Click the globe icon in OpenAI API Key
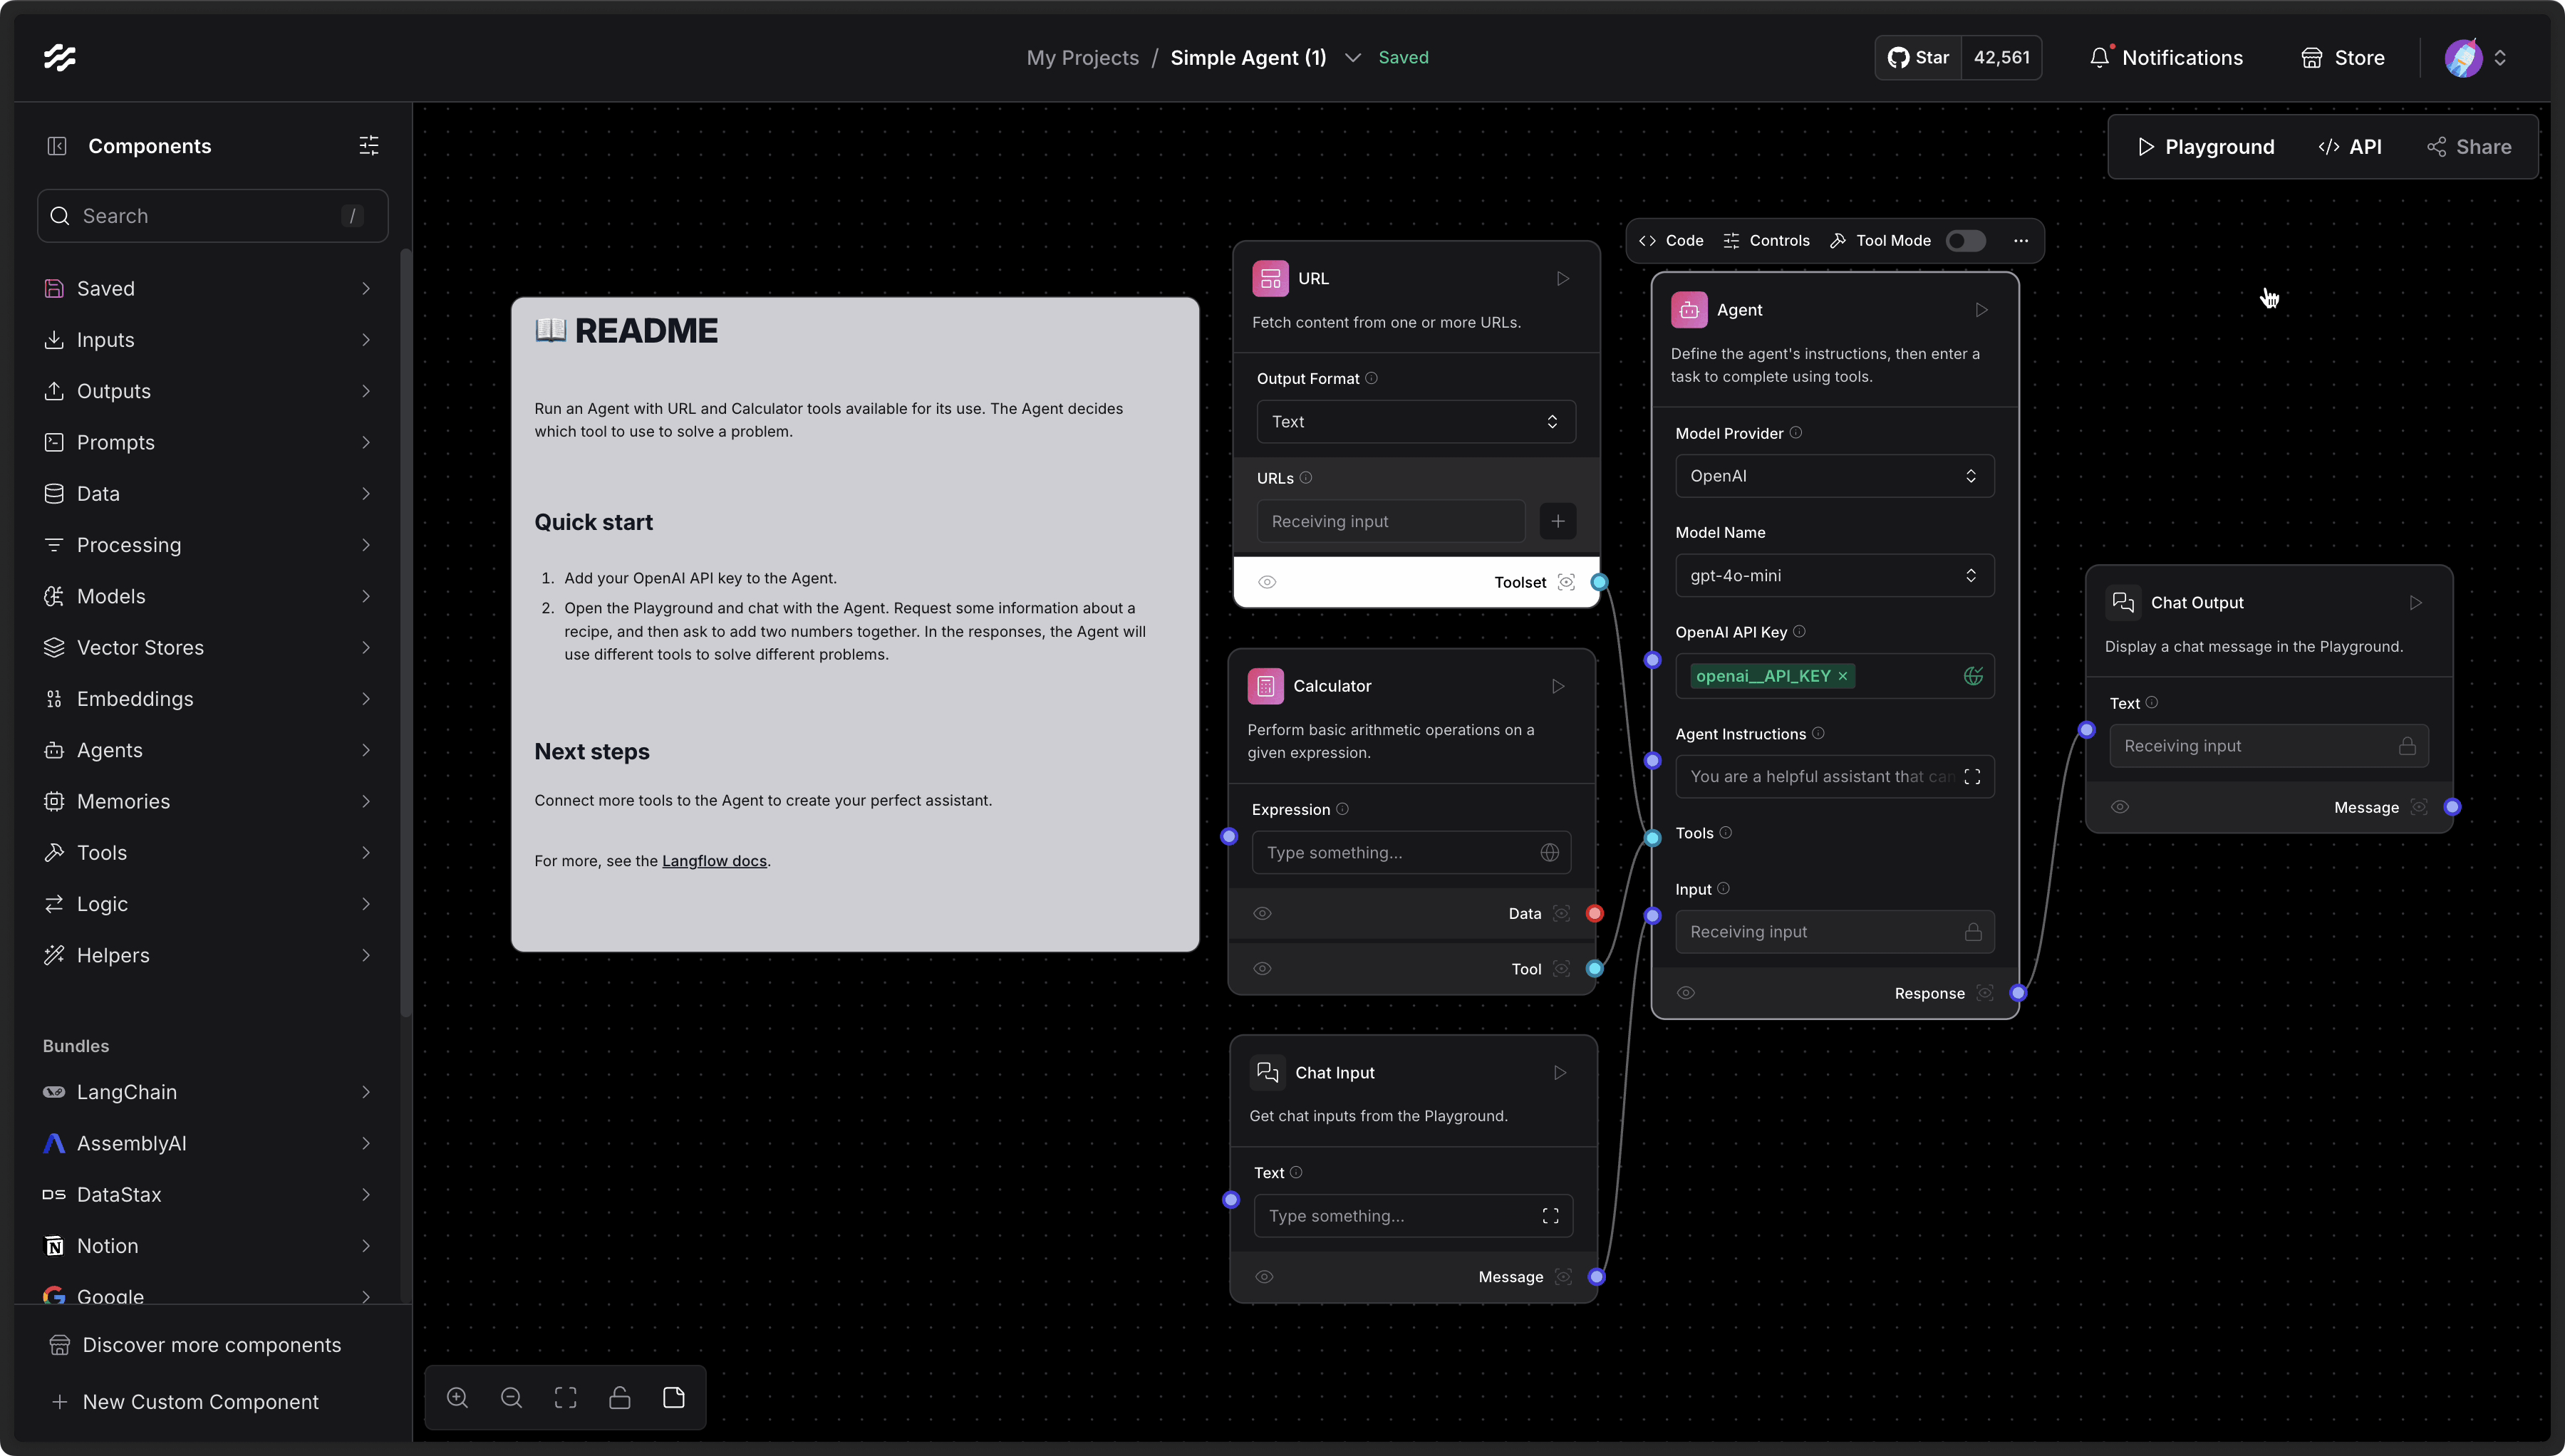Viewport: 2565px width, 1456px height. click(1972, 676)
